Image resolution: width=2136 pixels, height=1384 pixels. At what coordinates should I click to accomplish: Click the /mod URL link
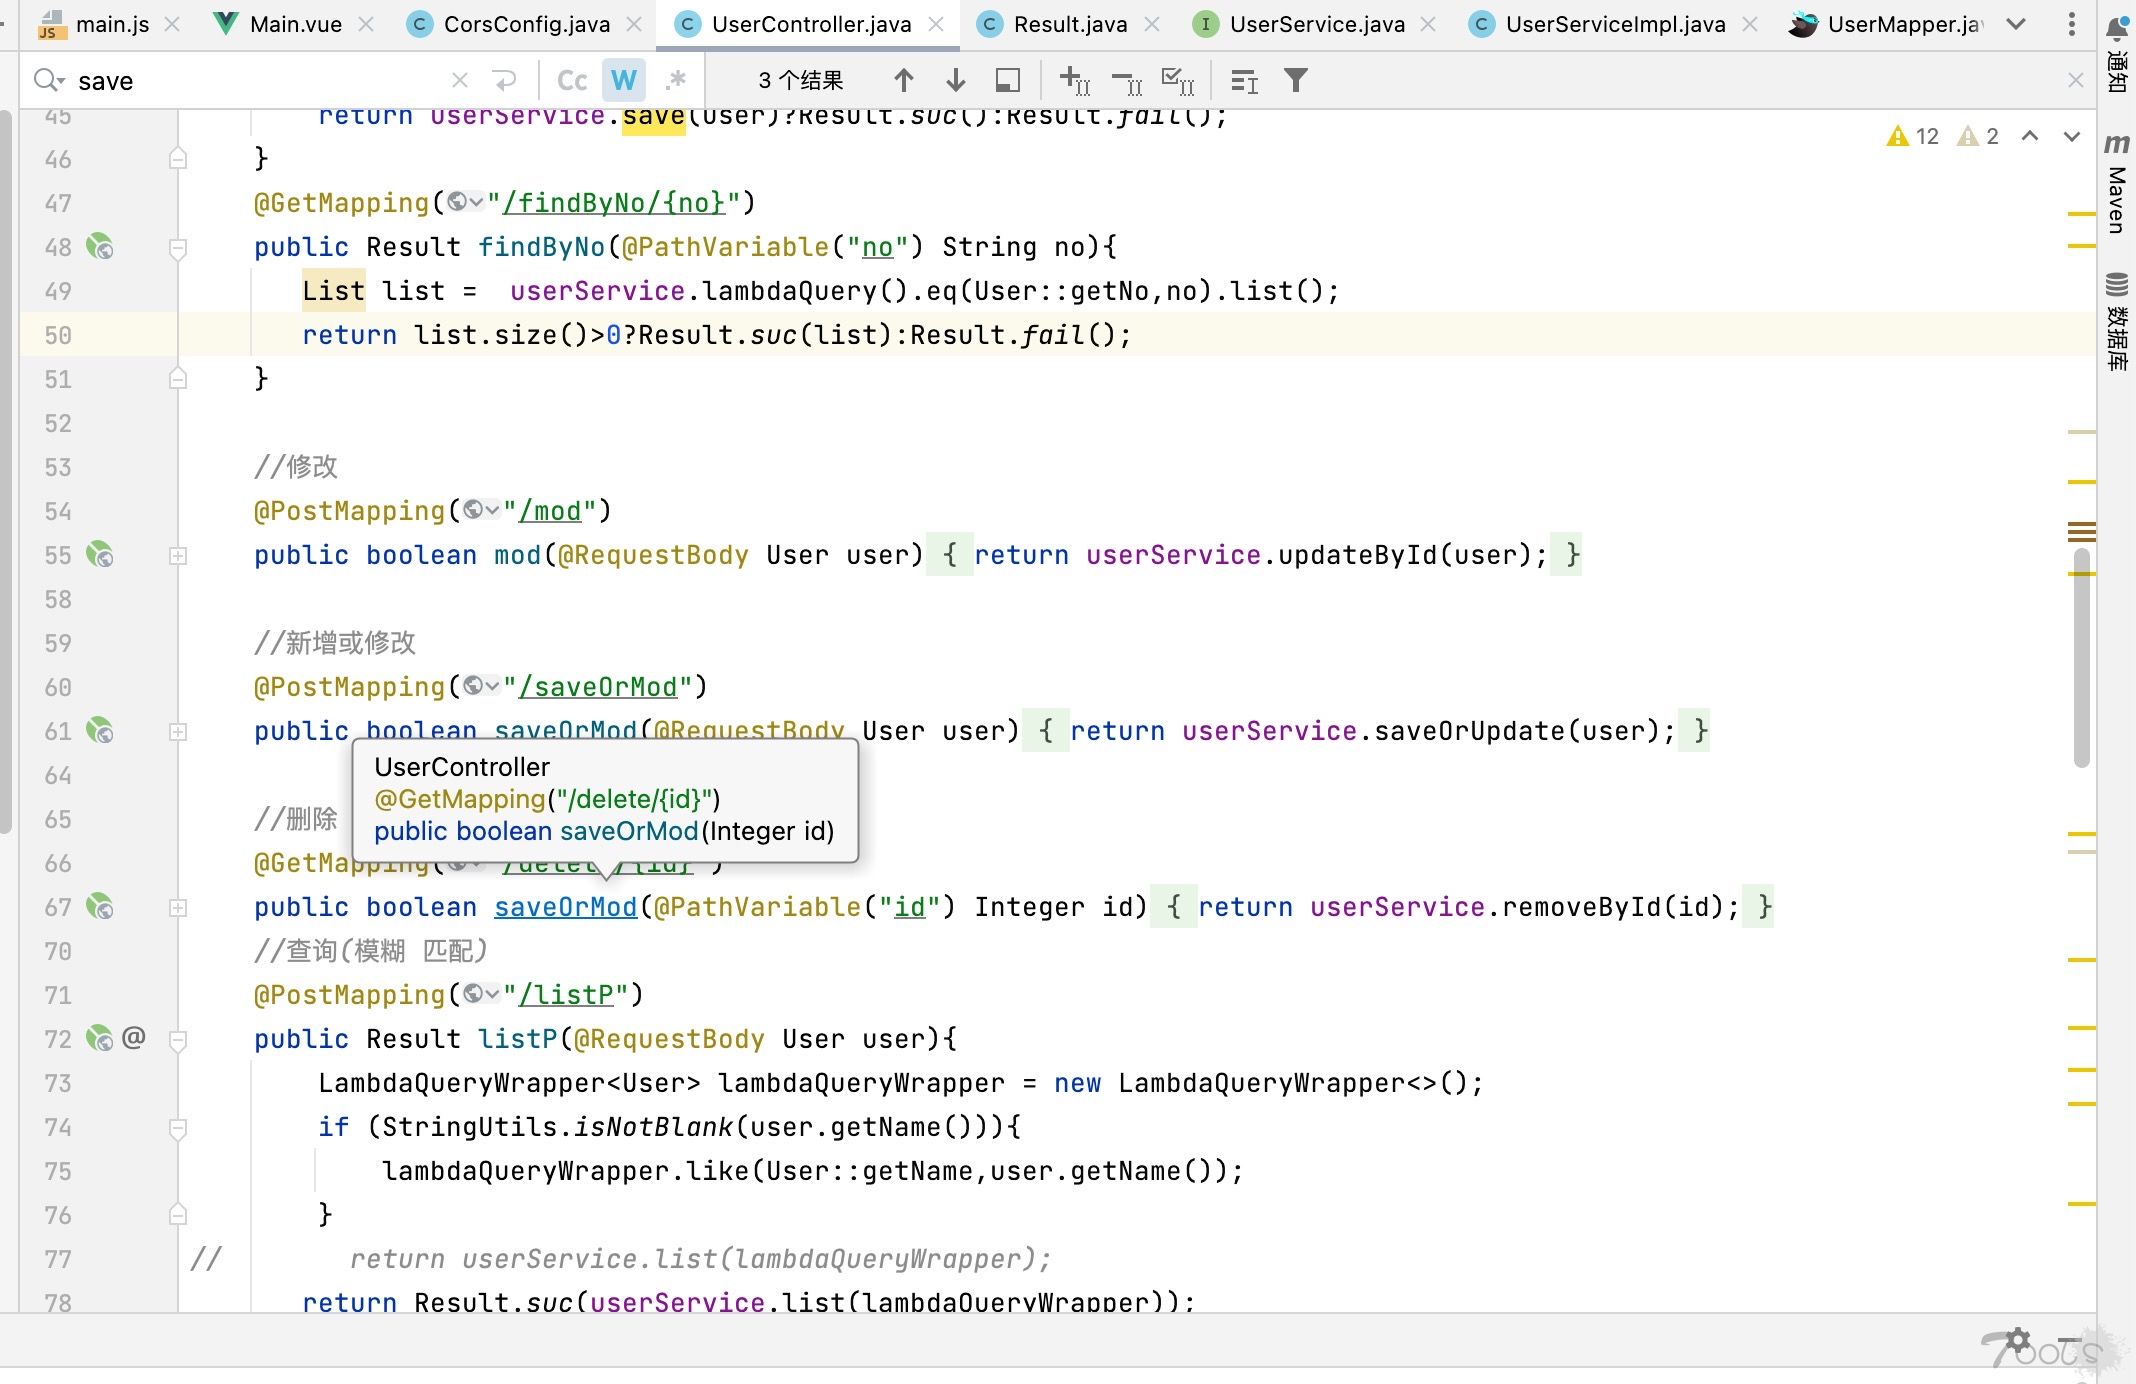pyautogui.click(x=550, y=511)
